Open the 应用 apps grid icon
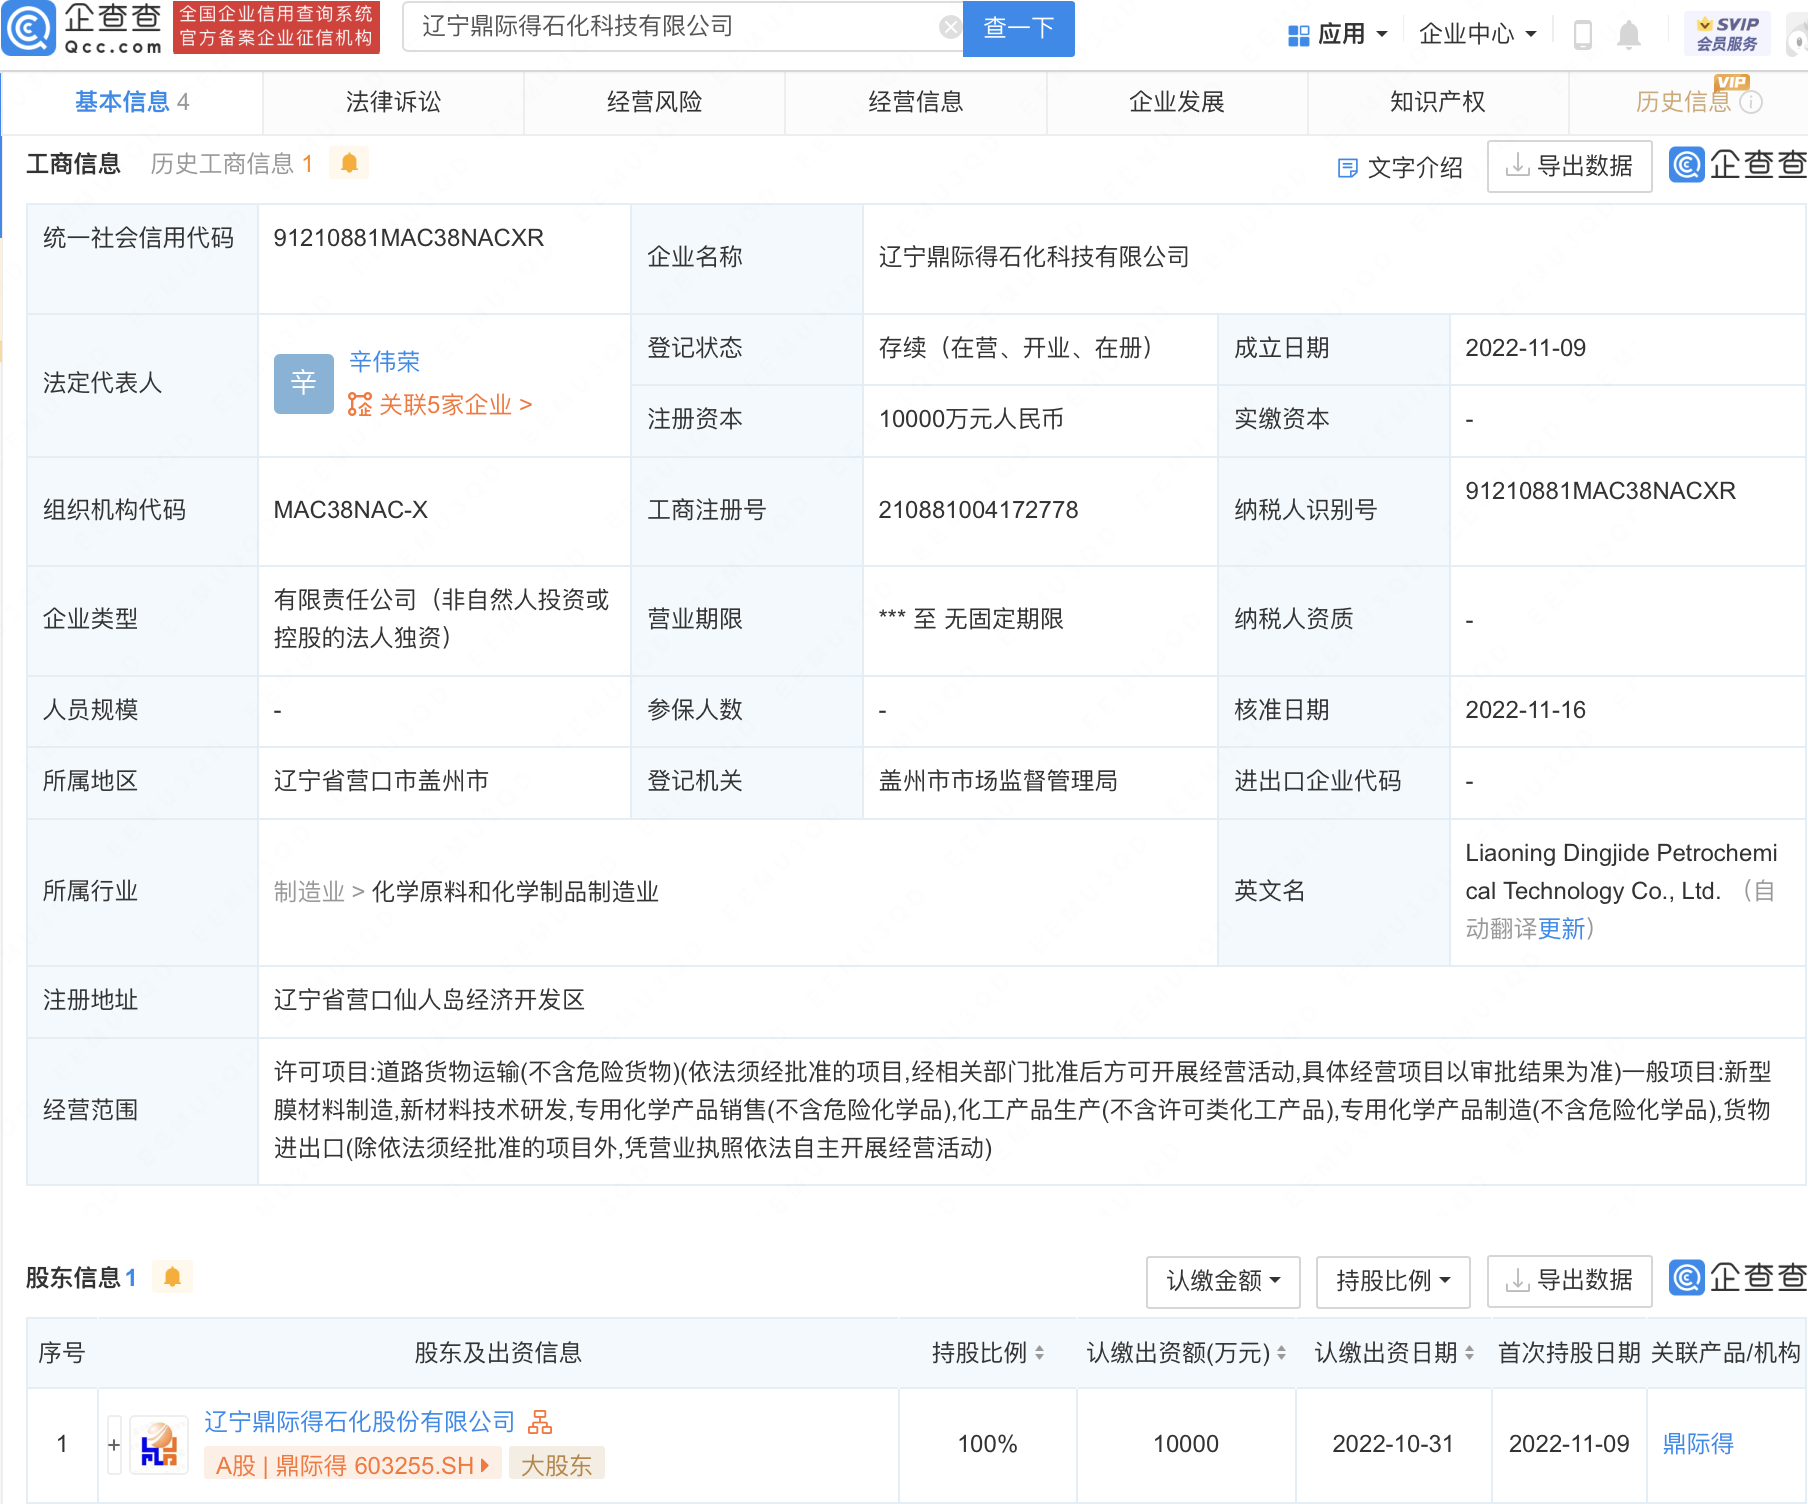The width and height of the screenshot is (1808, 1504). pyautogui.click(x=1297, y=33)
